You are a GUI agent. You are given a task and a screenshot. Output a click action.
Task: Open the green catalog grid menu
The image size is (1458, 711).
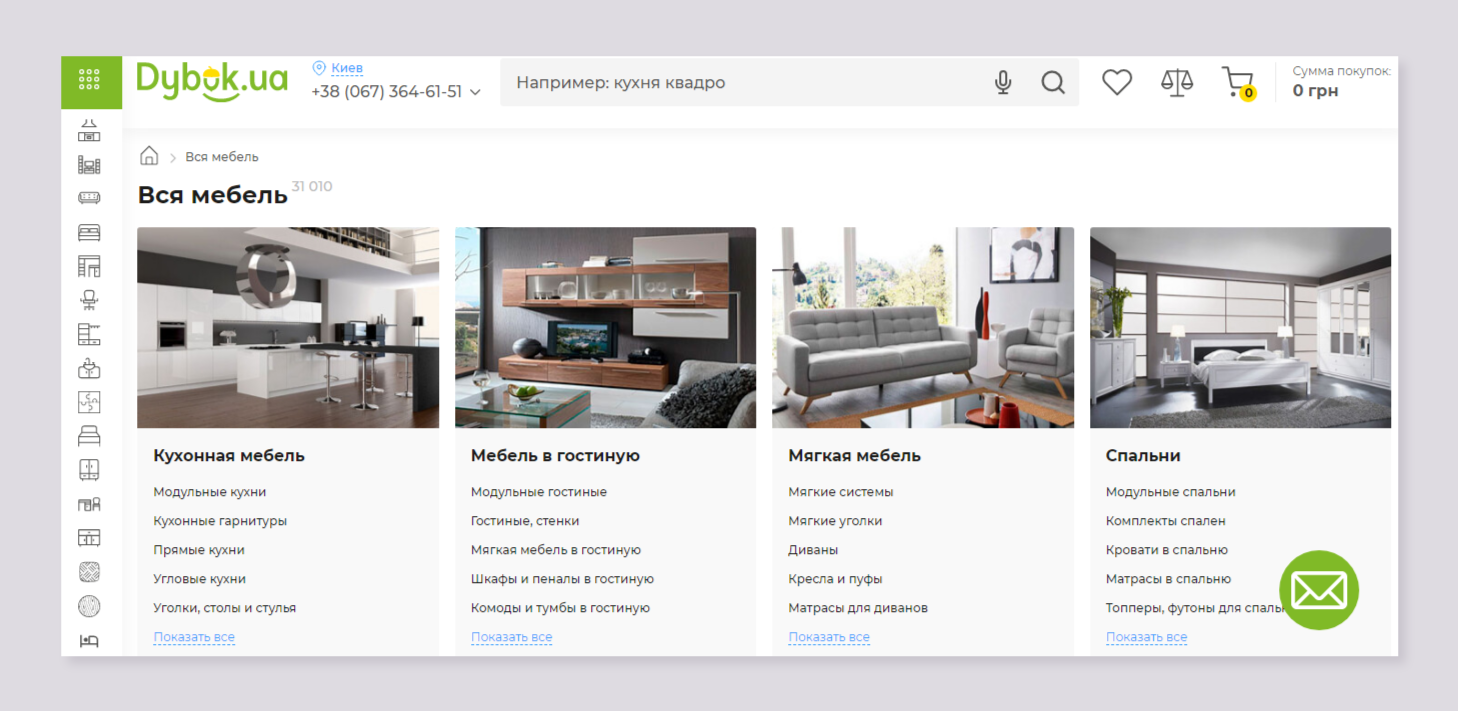click(x=90, y=81)
